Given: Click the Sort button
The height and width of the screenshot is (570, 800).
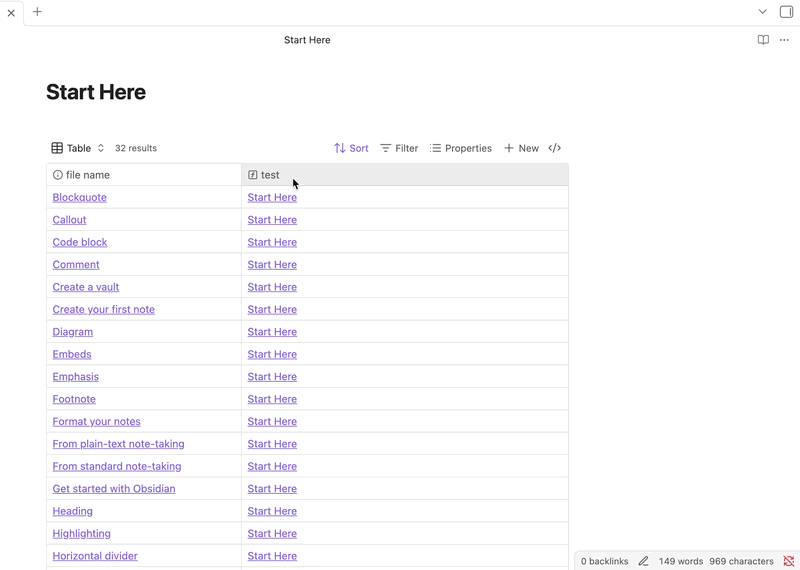Looking at the screenshot, I should 351,148.
